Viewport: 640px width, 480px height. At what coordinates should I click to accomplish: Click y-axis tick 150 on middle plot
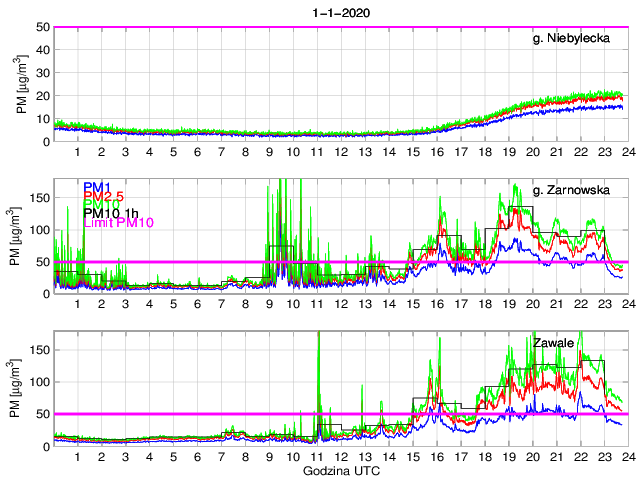[x=38, y=198]
